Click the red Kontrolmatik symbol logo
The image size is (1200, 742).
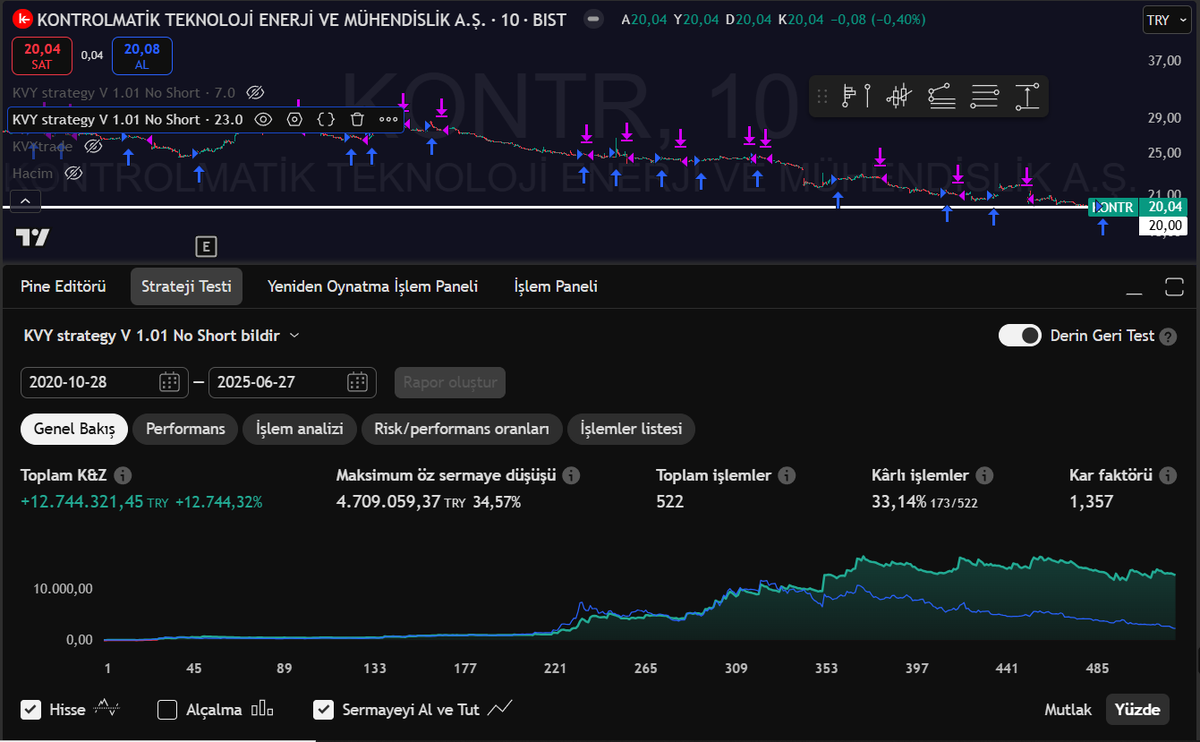tap(23, 19)
